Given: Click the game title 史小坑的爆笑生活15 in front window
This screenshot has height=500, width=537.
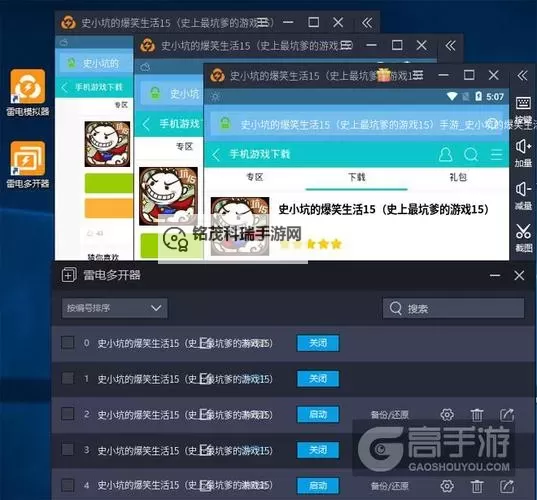Looking at the screenshot, I should [384, 209].
